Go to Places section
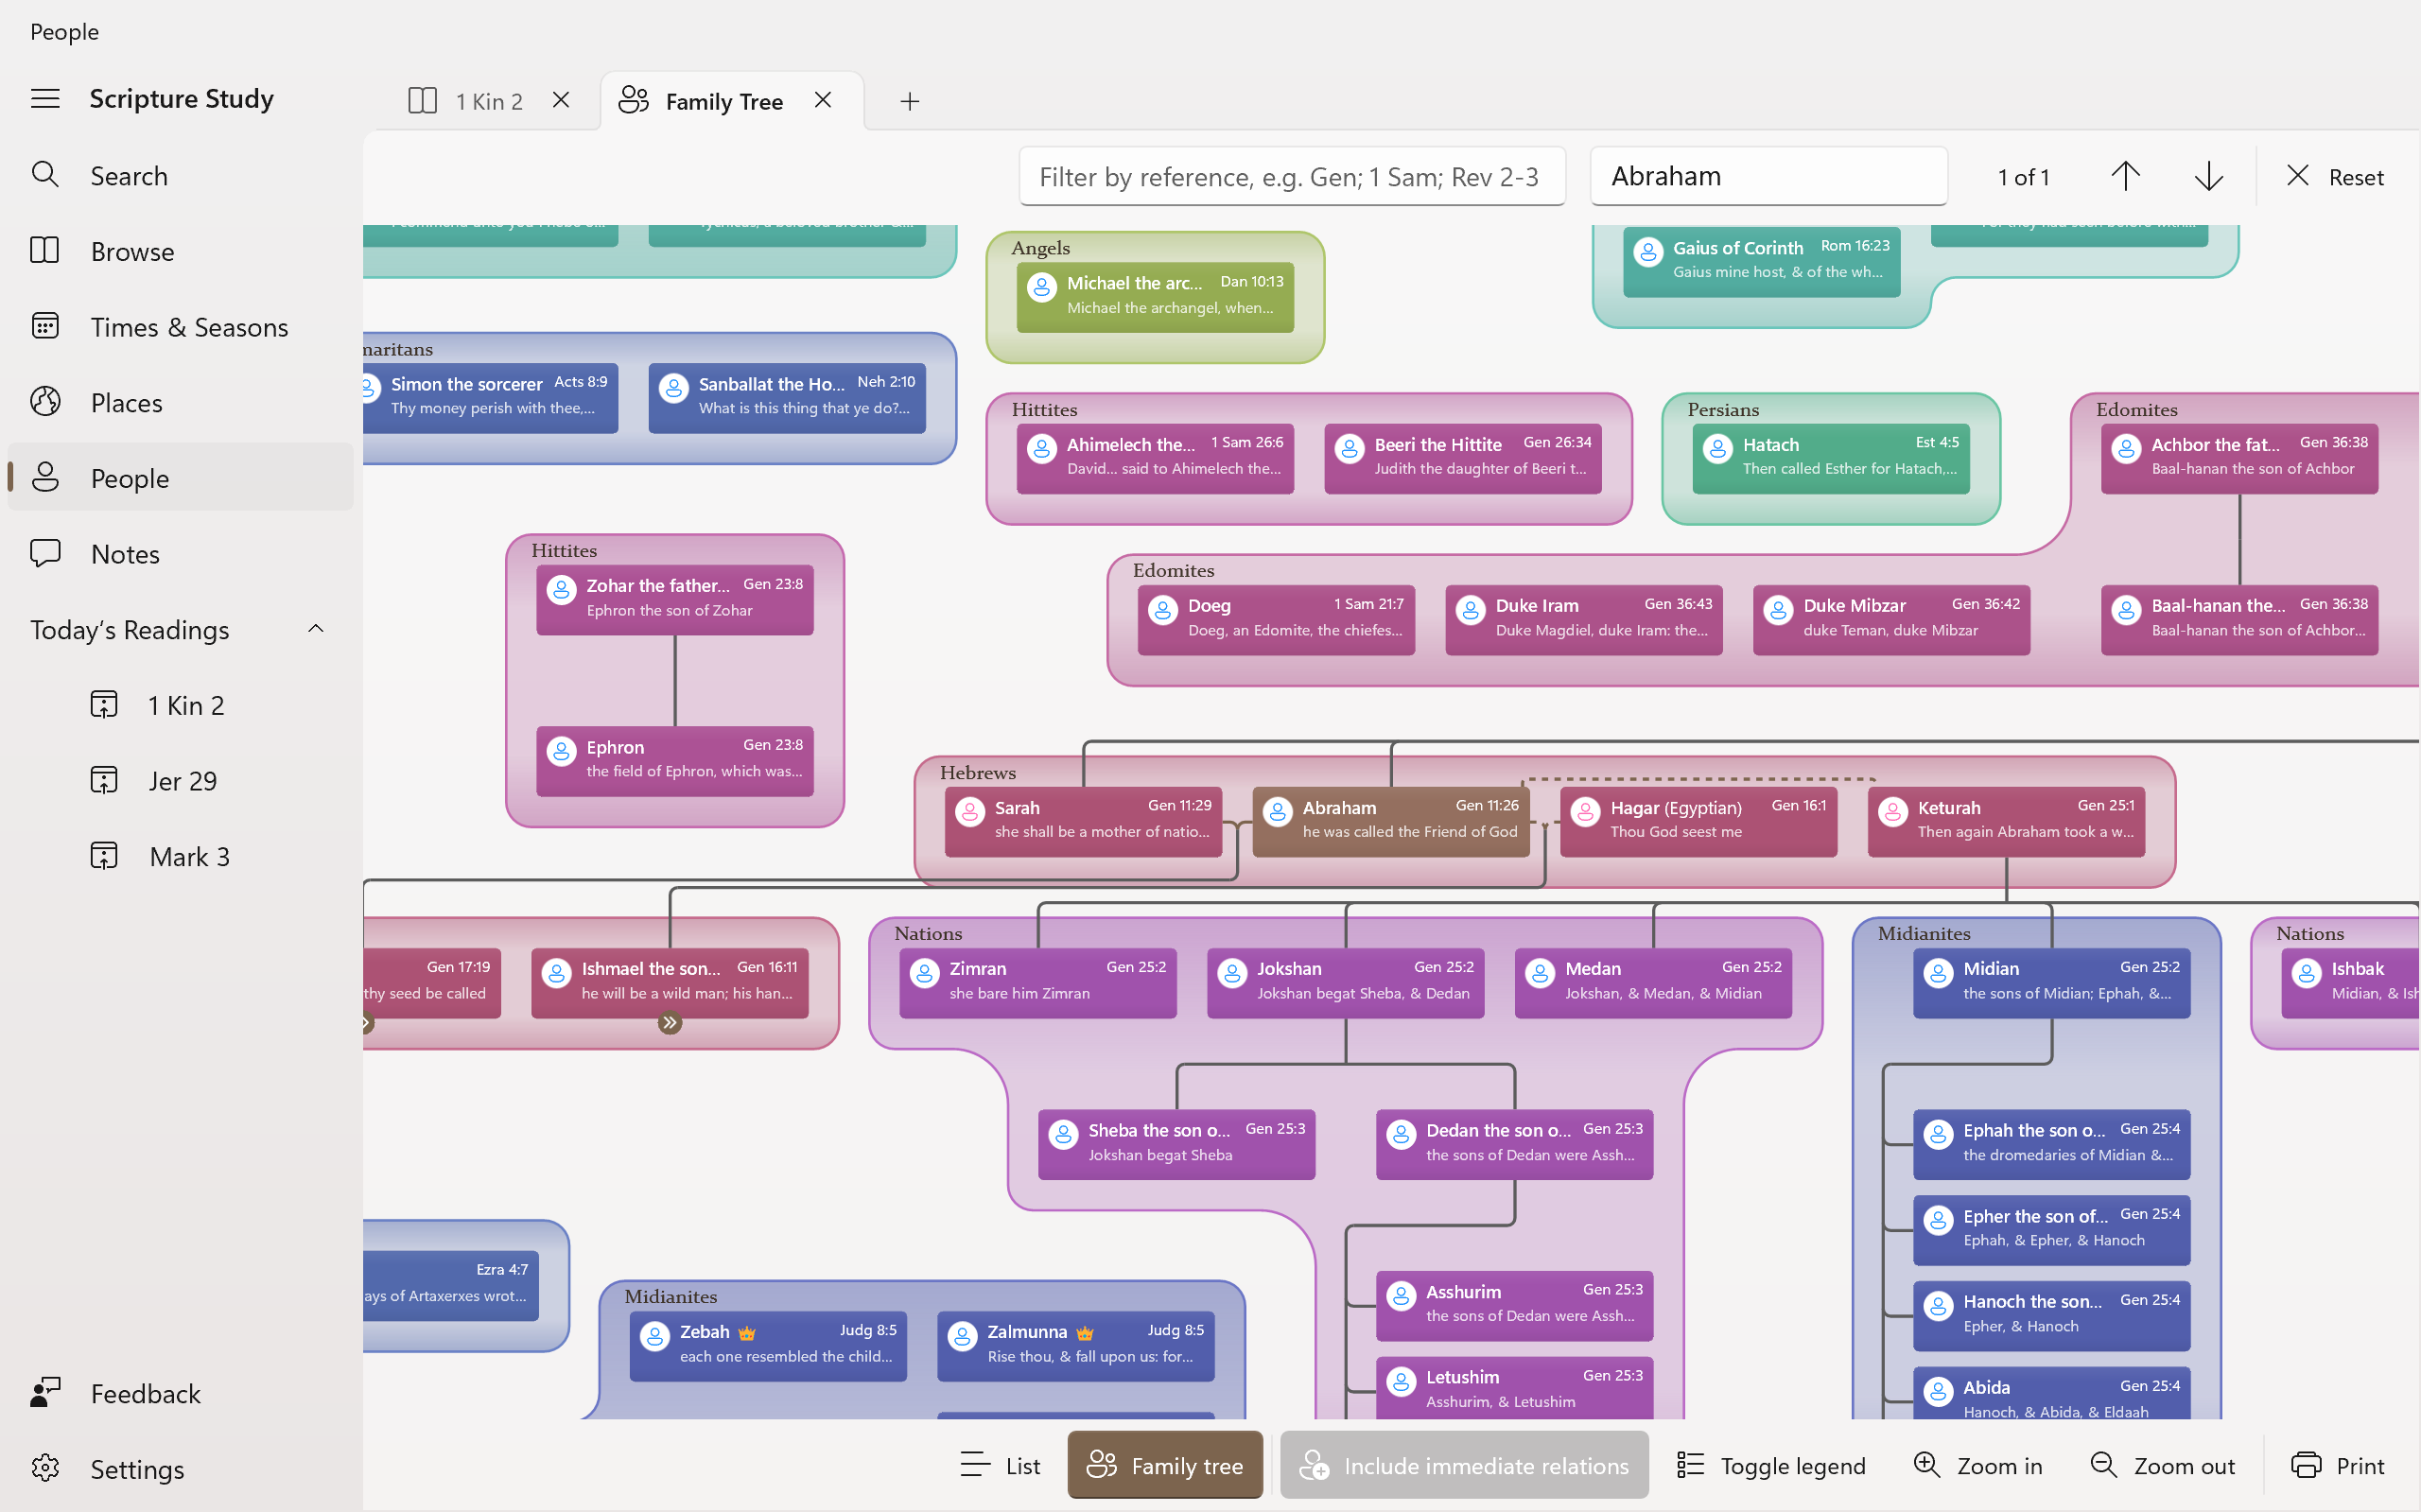Screen dimensions: 2421x1512 coord(181,402)
